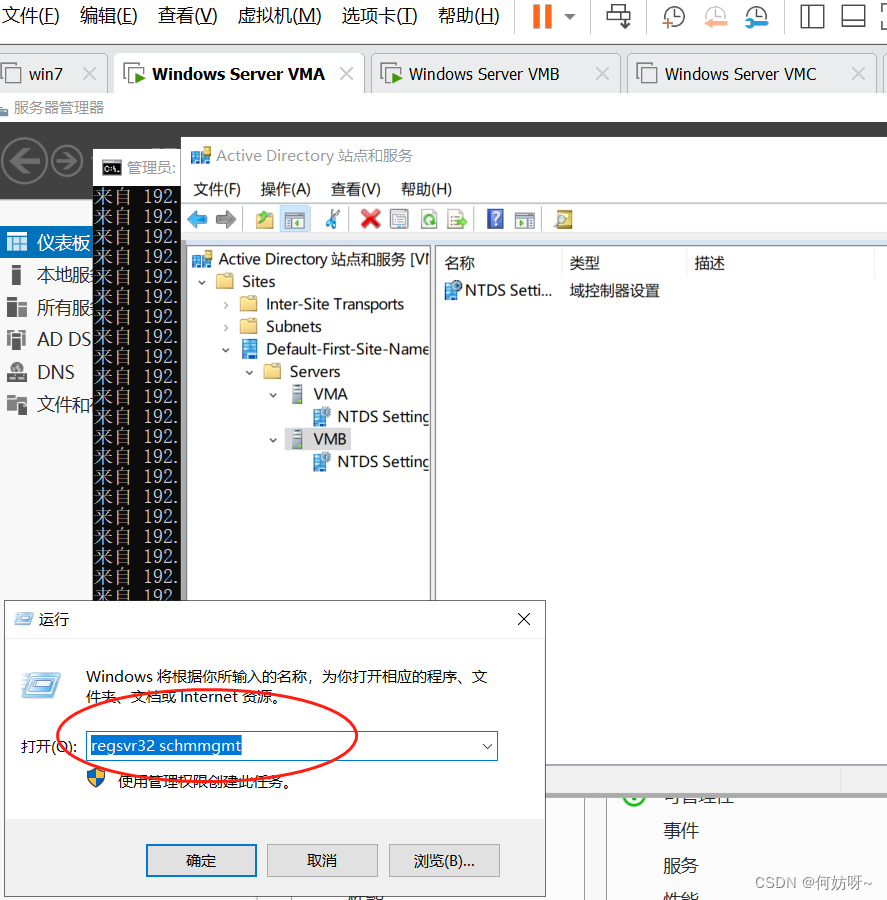Click the Cut scissors icon in toolbar
The height and width of the screenshot is (900, 887).
coord(333,219)
